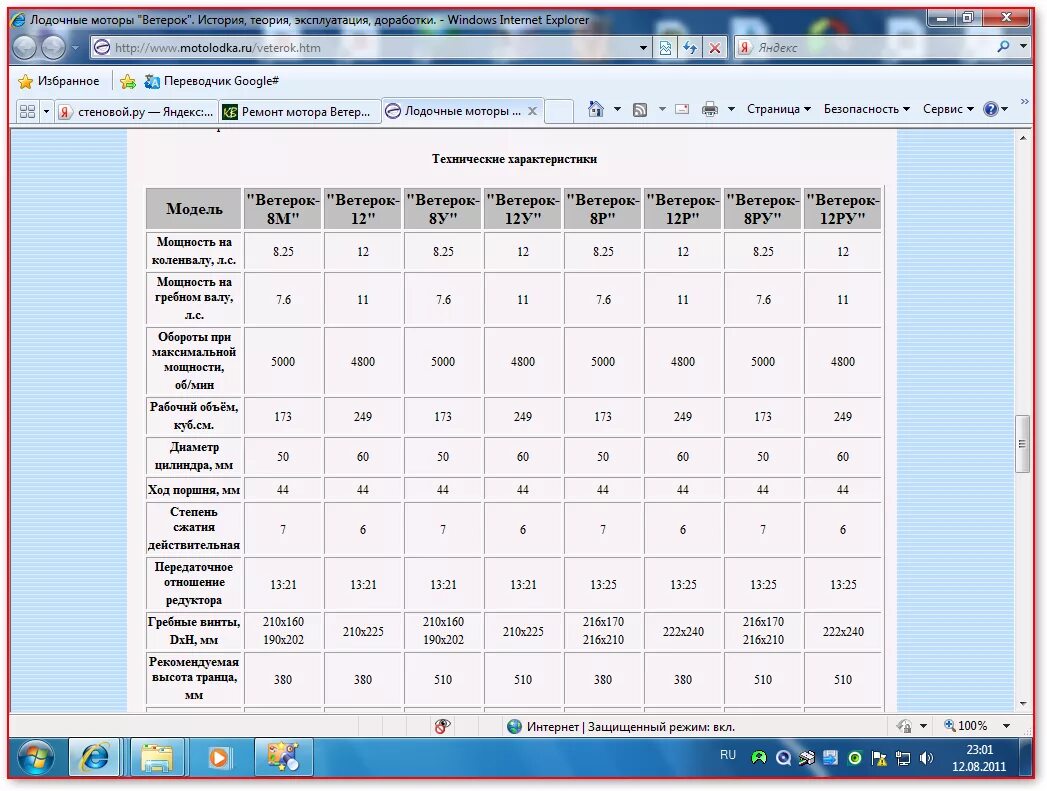Image resolution: width=1047 pixels, height=791 pixels.
Task: Close the Лодочные моторы tab
Action: coord(532,111)
